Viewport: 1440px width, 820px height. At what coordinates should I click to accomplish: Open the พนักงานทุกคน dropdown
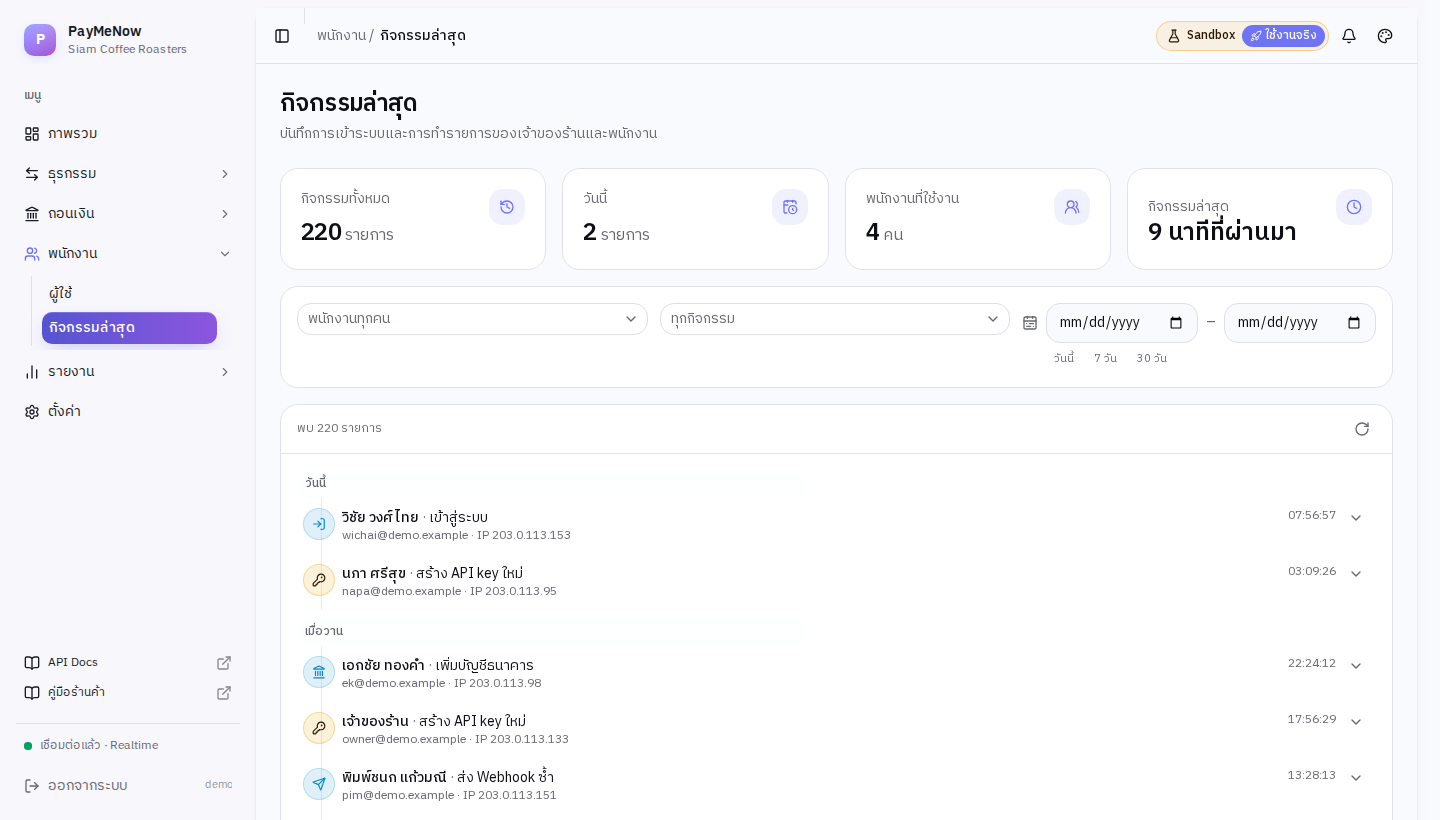[472, 319]
